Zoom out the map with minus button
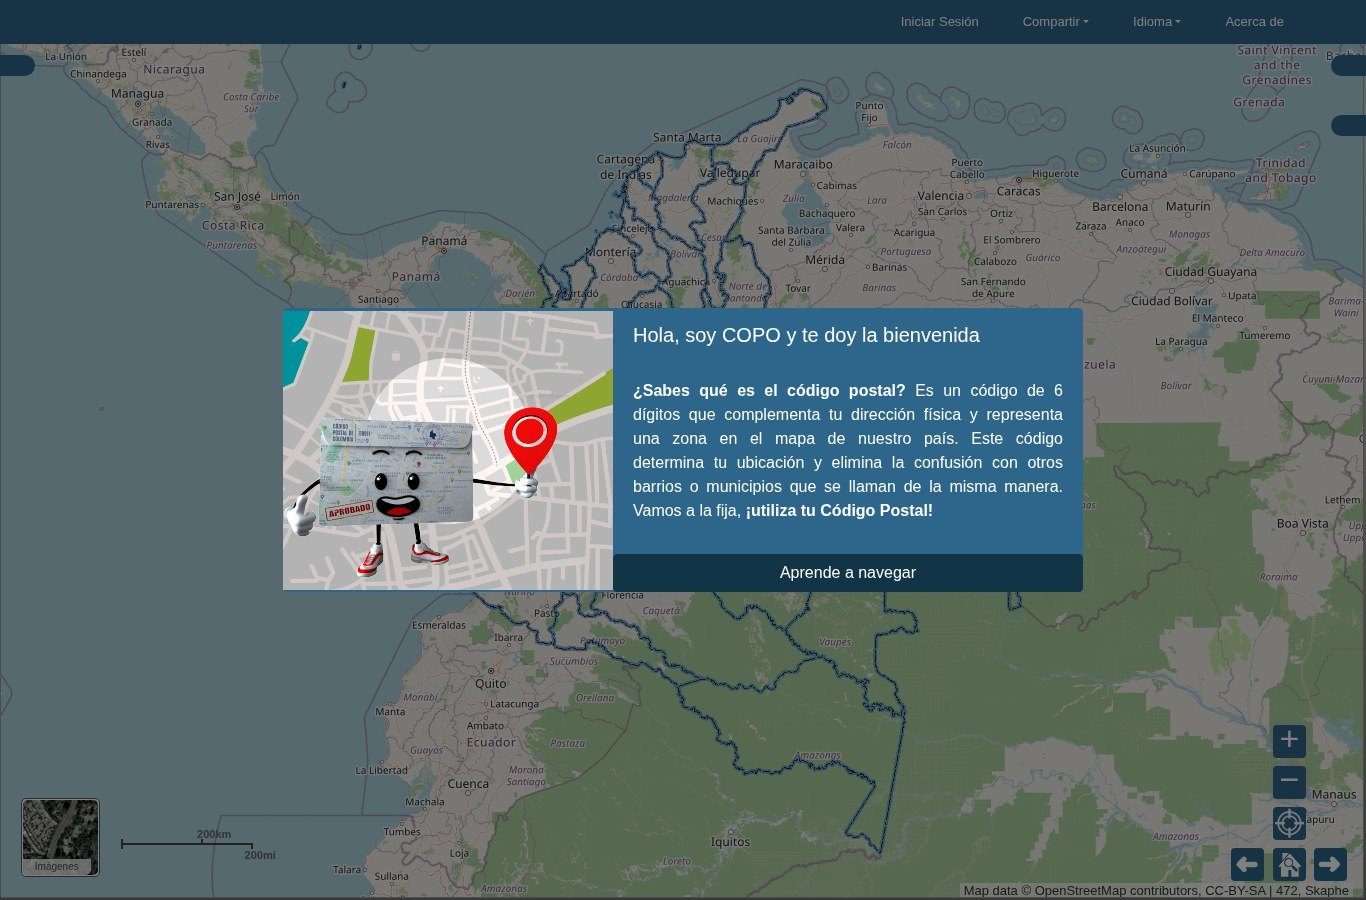Image resolution: width=1366 pixels, height=900 pixels. click(x=1289, y=781)
